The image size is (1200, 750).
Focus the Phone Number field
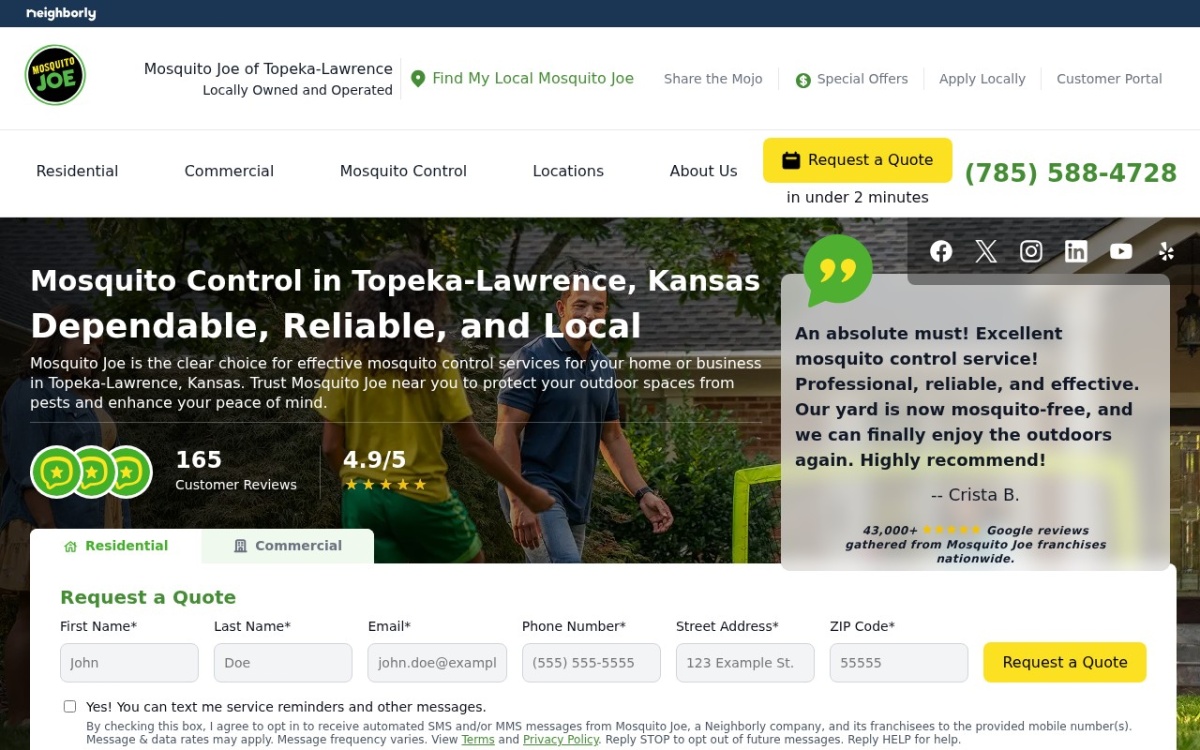tap(591, 663)
